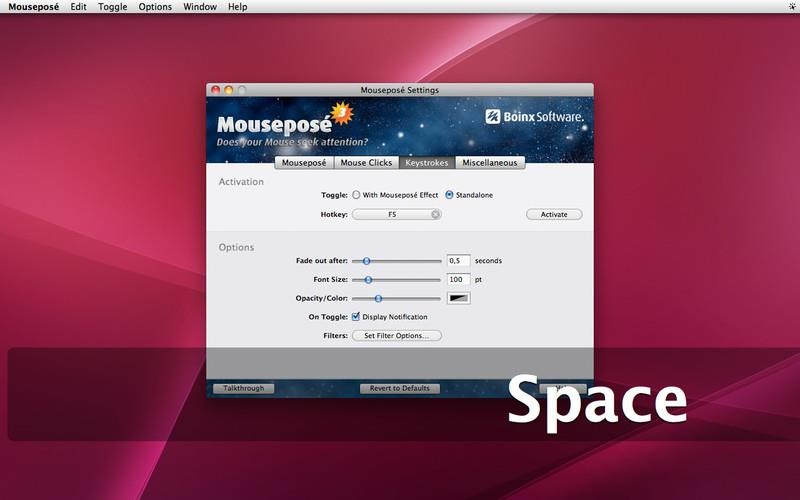Start the Talkthrough
Image resolution: width=800 pixels, height=500 pixels.
(x=243, y=388)
